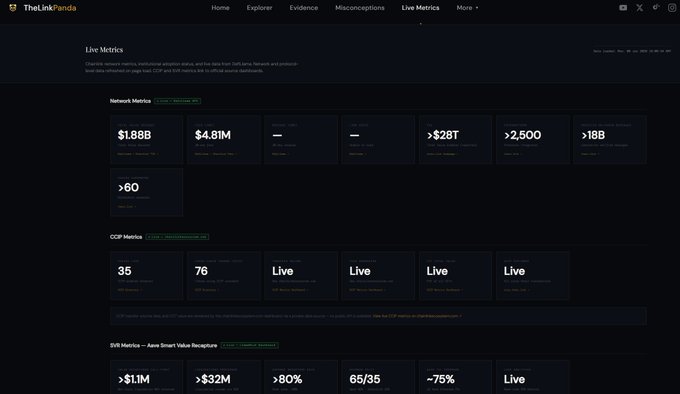Click the >80% SVR metric card

click(x=301, y=377)
